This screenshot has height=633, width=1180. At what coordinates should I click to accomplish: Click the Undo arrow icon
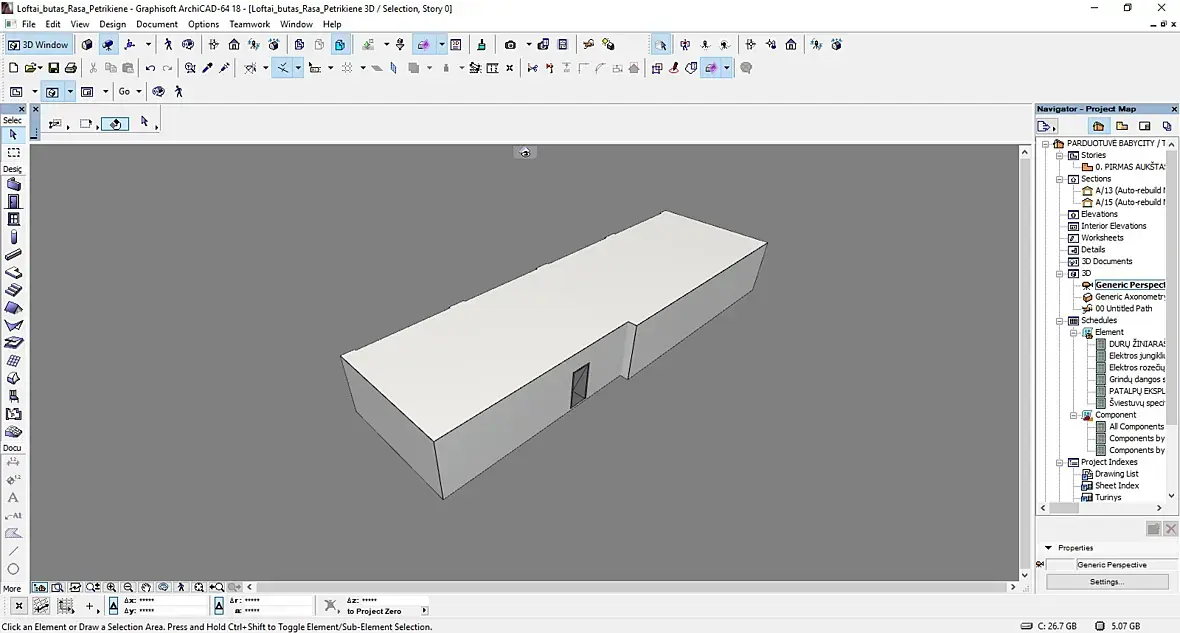coord(151,68)
